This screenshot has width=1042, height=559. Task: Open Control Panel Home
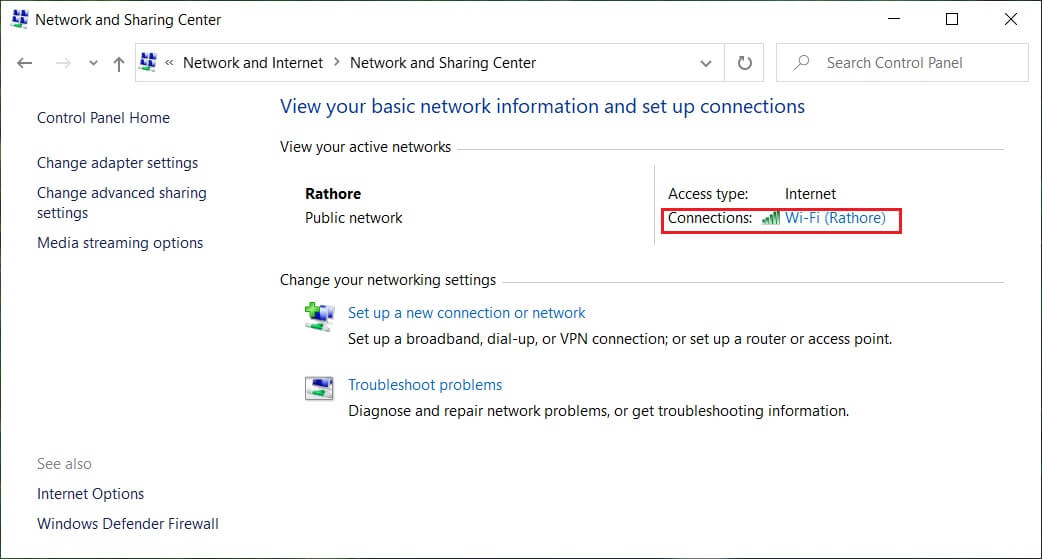[x=103, y=118]
